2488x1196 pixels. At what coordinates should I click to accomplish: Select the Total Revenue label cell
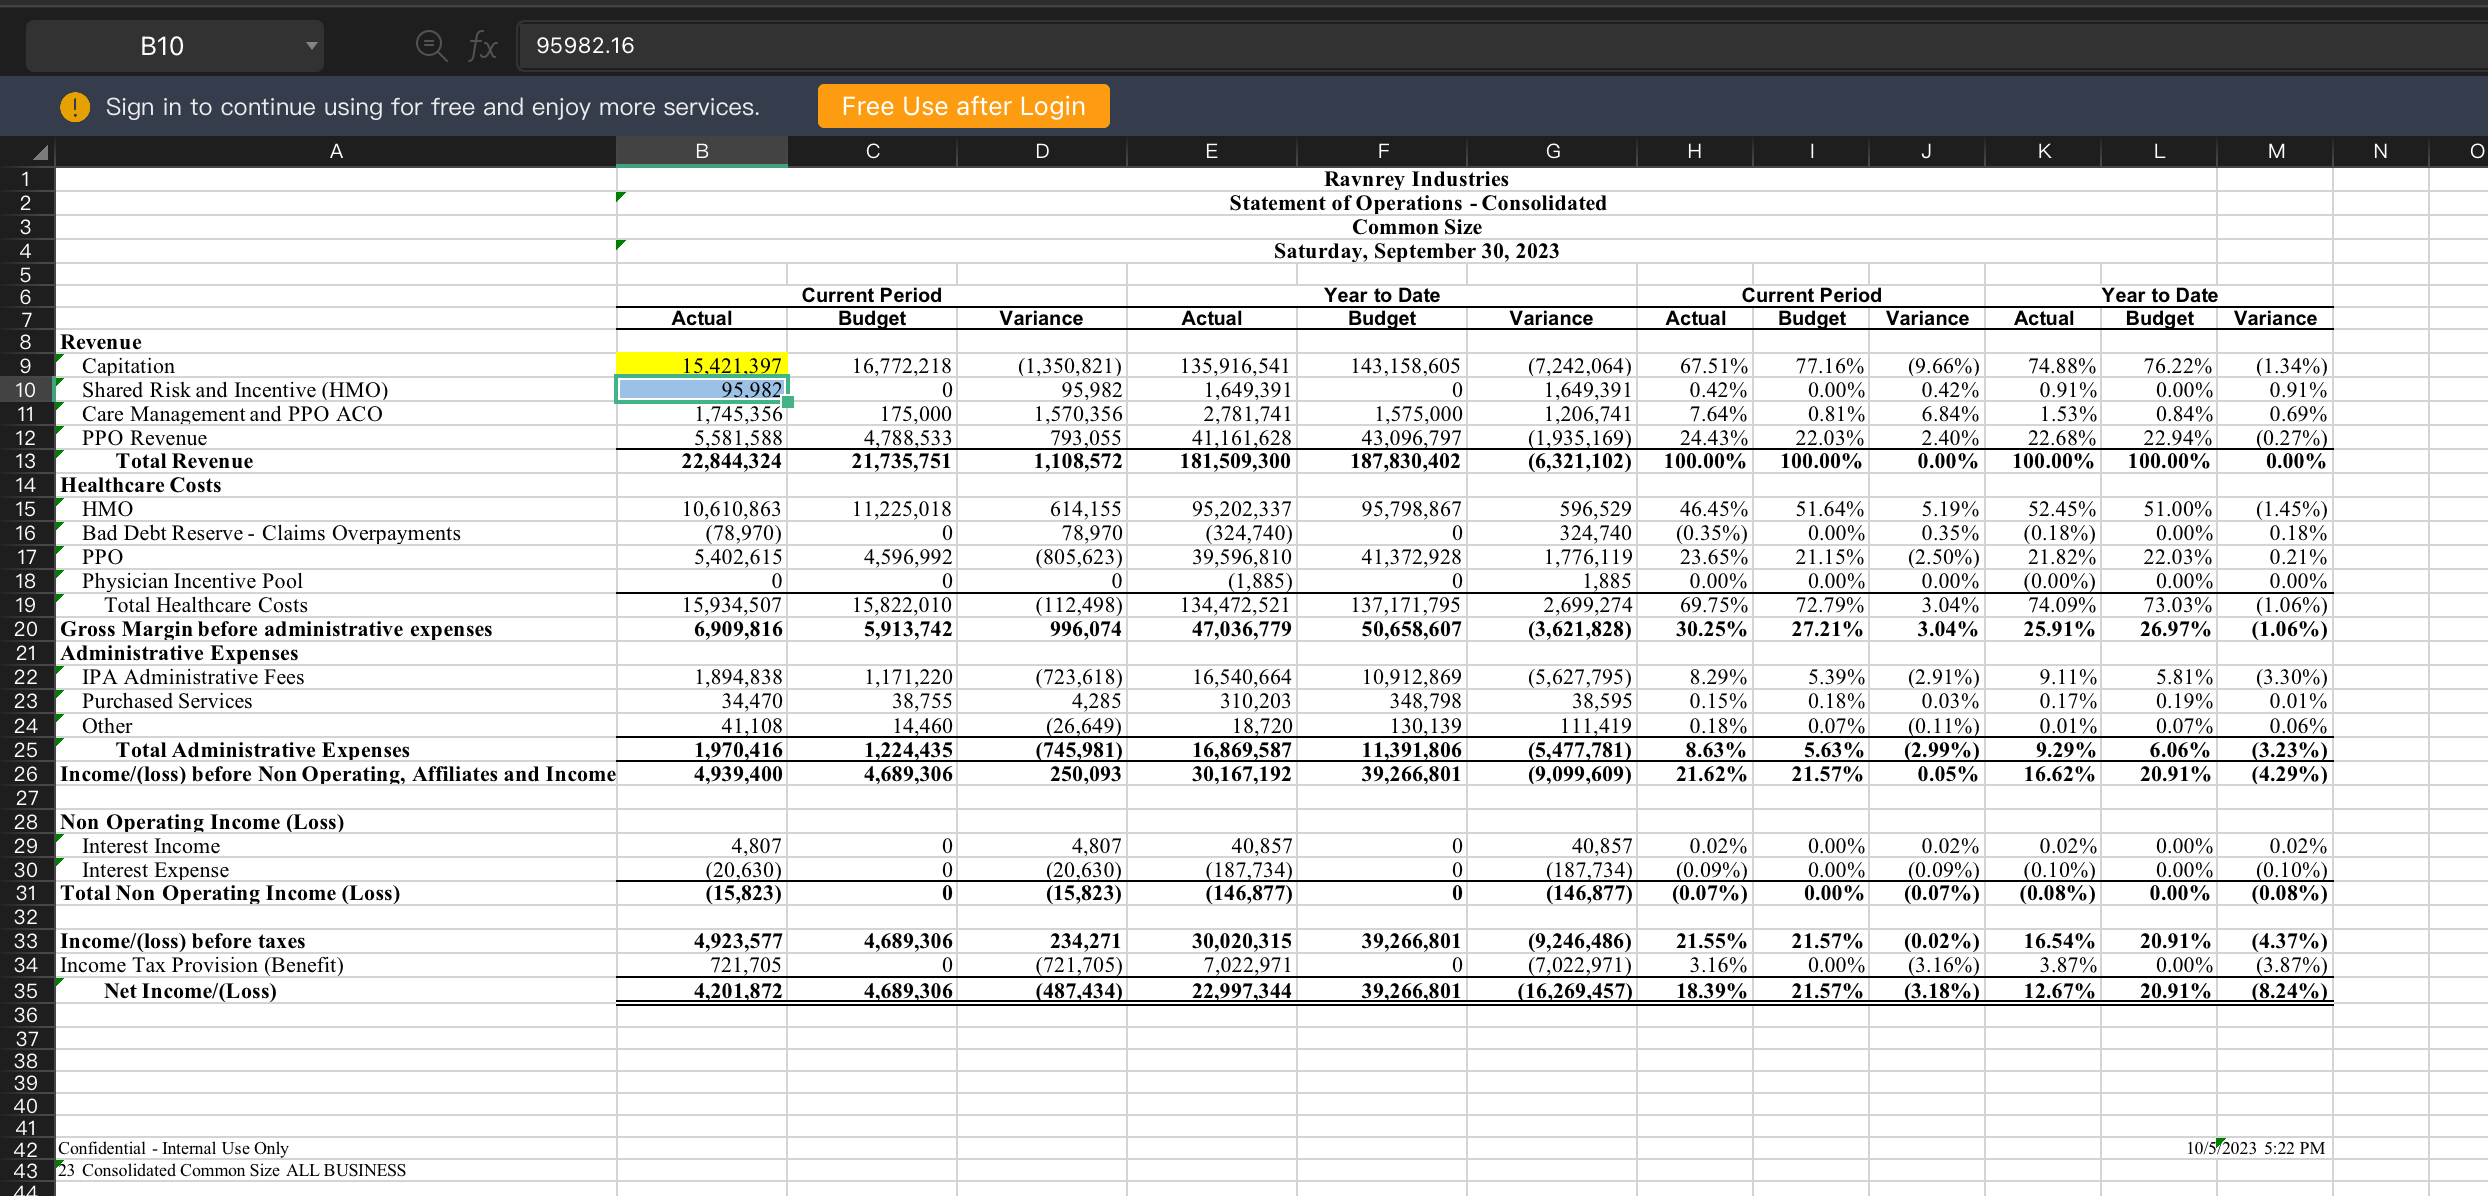coord(184,461)
